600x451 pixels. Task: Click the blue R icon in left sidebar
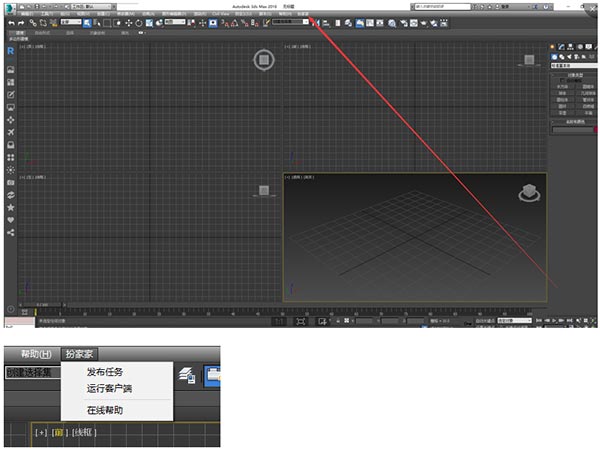tap(11, 51)
